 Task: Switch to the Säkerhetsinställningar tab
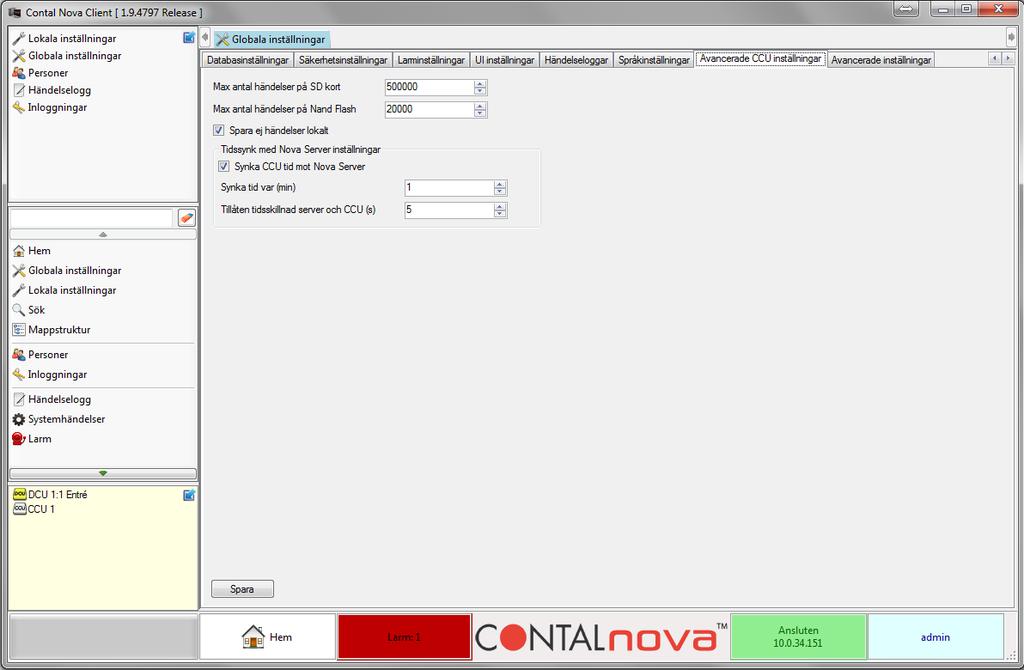(x=343, y=60)
